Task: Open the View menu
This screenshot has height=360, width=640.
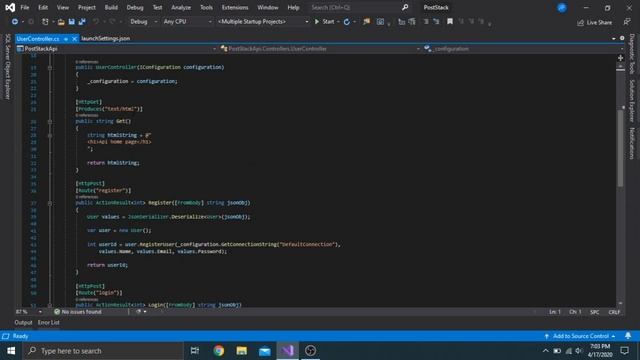Action: pyautogui.click(x=62, y=7)
